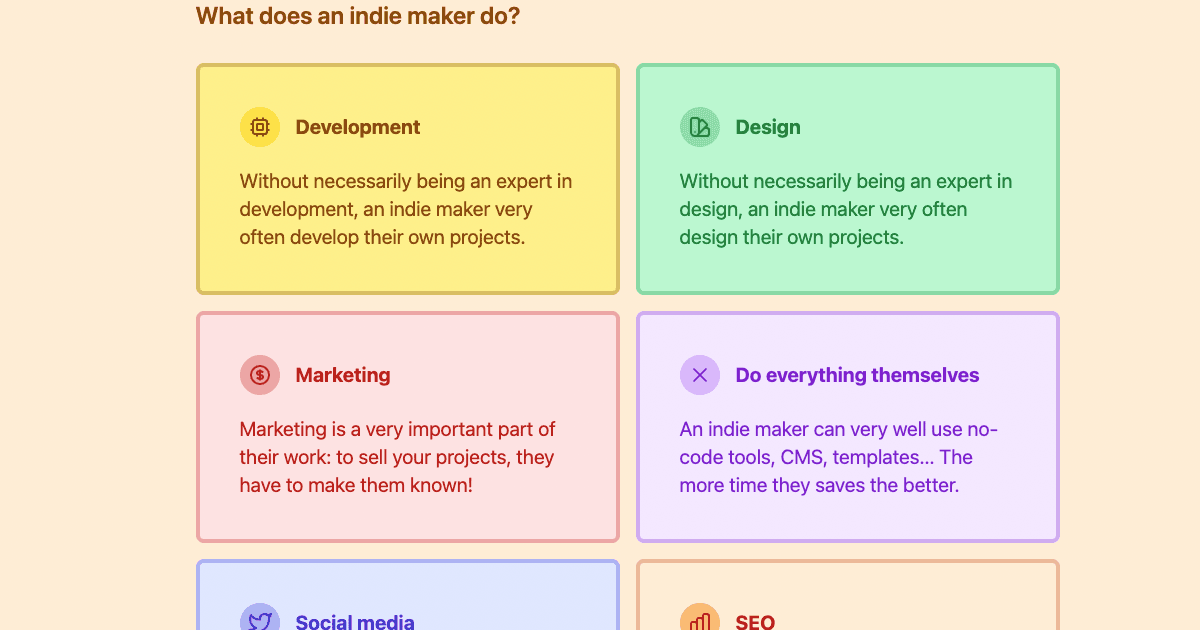Image resolution: width=1200 pixels, height=630 pixels.
Task: Select the Development card title
Action: pos(358,127)
